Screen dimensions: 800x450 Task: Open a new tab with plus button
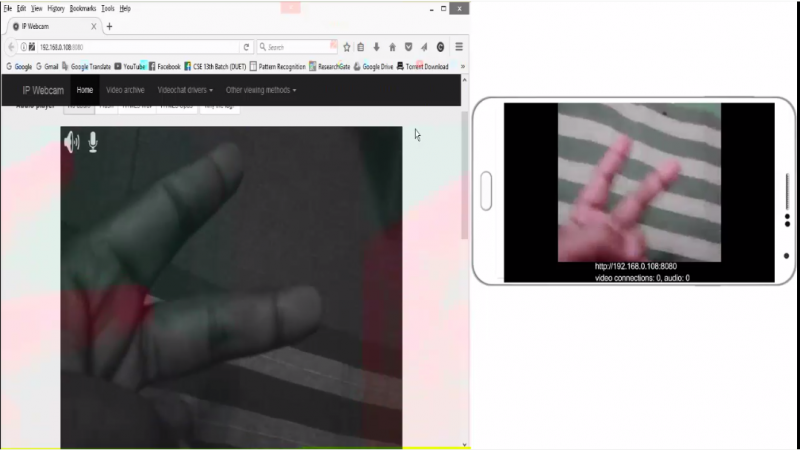pyautogui.click(x=109, y=27)
